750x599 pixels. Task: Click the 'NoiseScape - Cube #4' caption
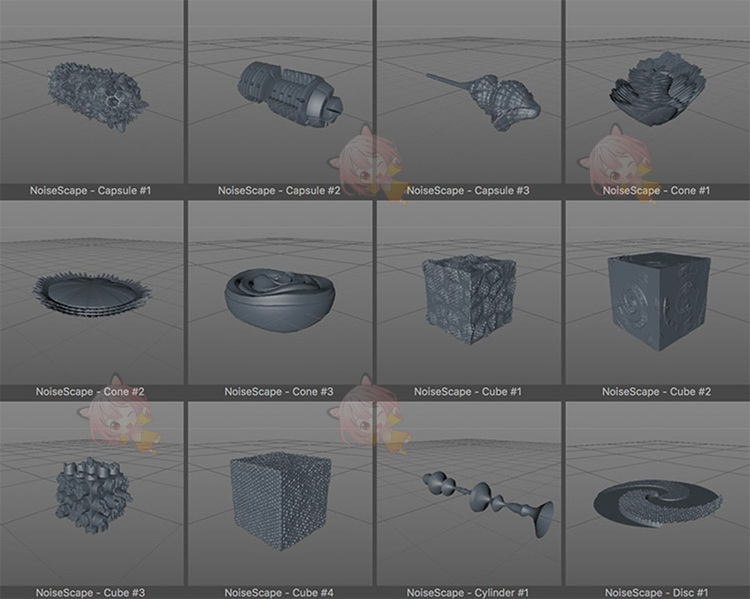click(x=279, y=592)
